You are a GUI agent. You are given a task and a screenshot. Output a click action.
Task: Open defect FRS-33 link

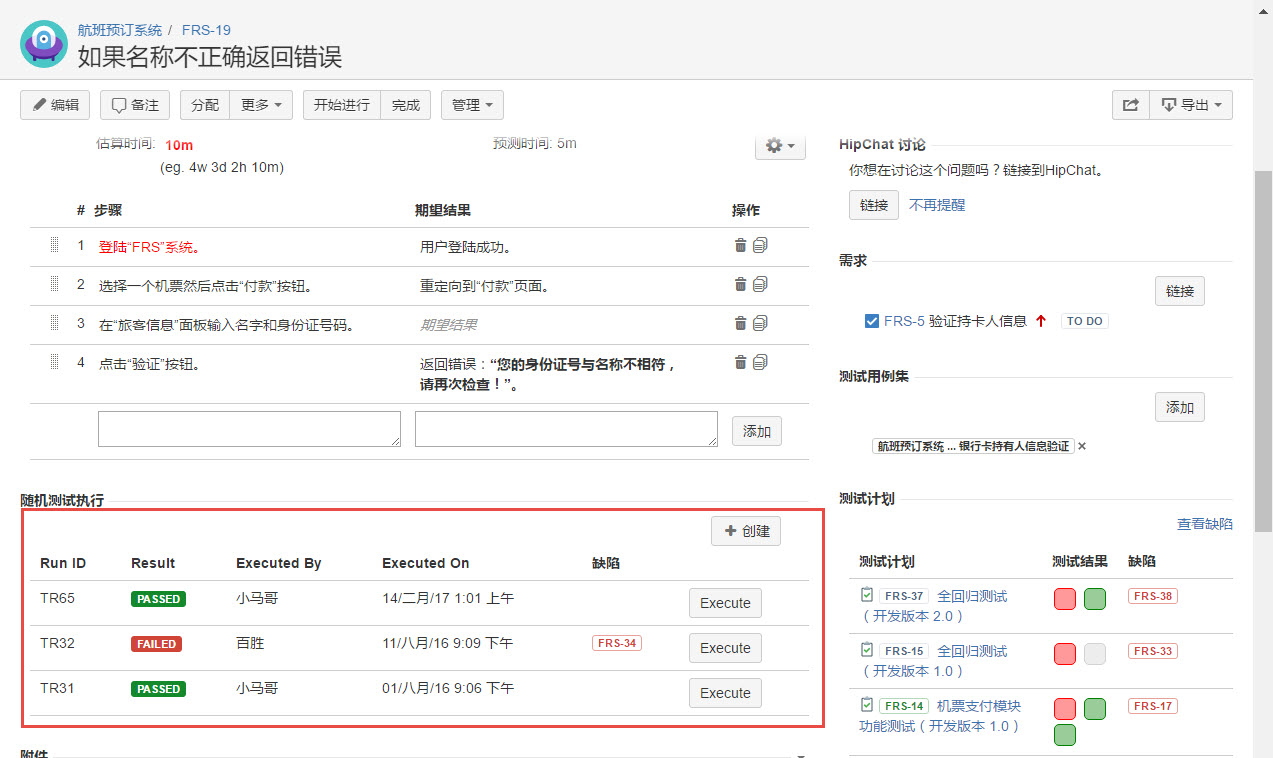point(1153,651)
